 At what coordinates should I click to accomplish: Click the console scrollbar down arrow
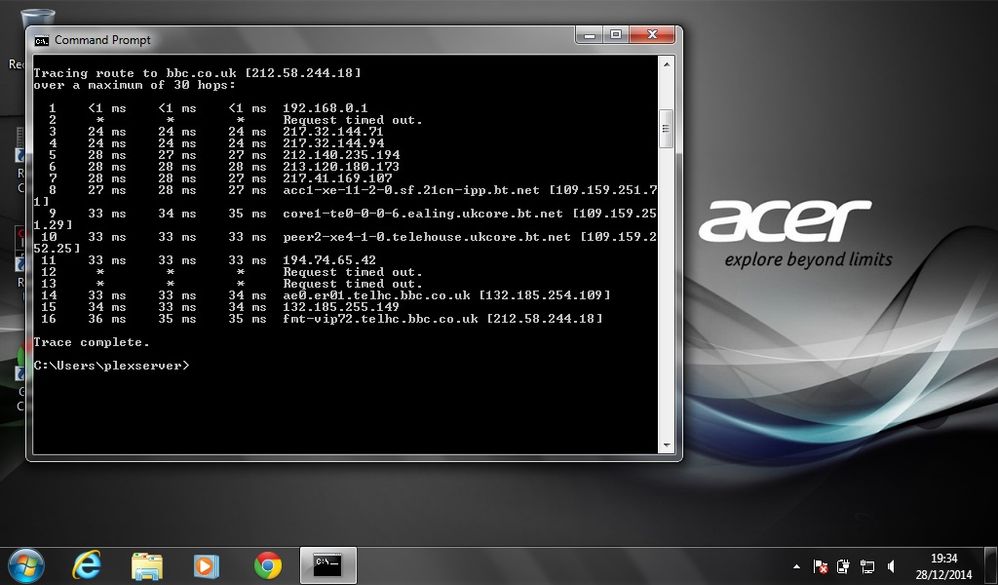pyautogui.click(x=666, y=446)
